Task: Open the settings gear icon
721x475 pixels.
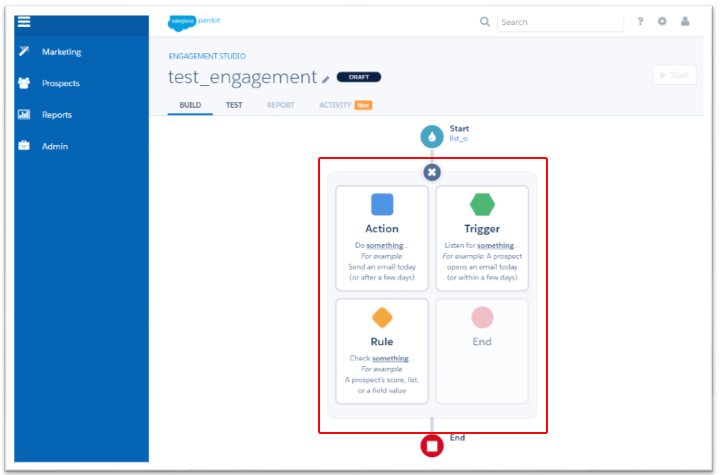Action: (662, 22)
